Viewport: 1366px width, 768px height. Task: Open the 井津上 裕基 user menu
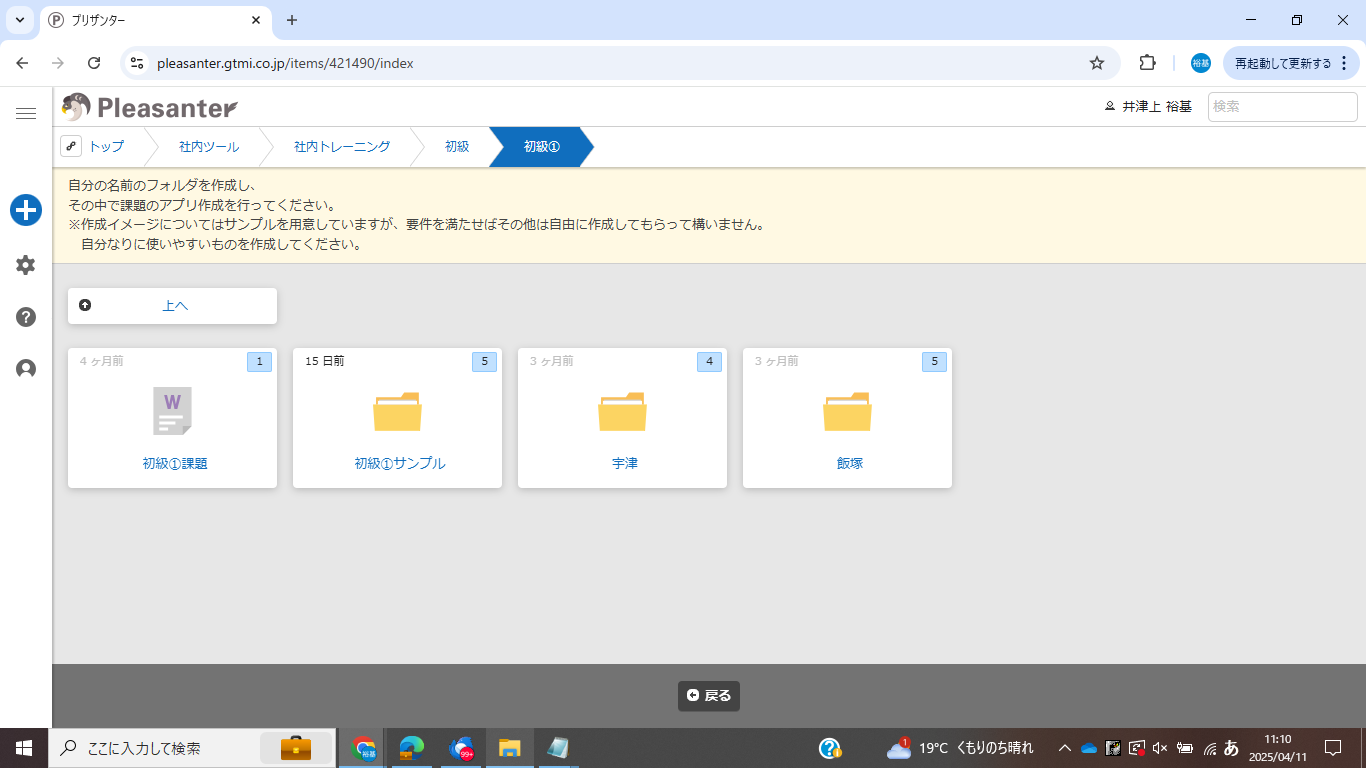[1148, 107]
